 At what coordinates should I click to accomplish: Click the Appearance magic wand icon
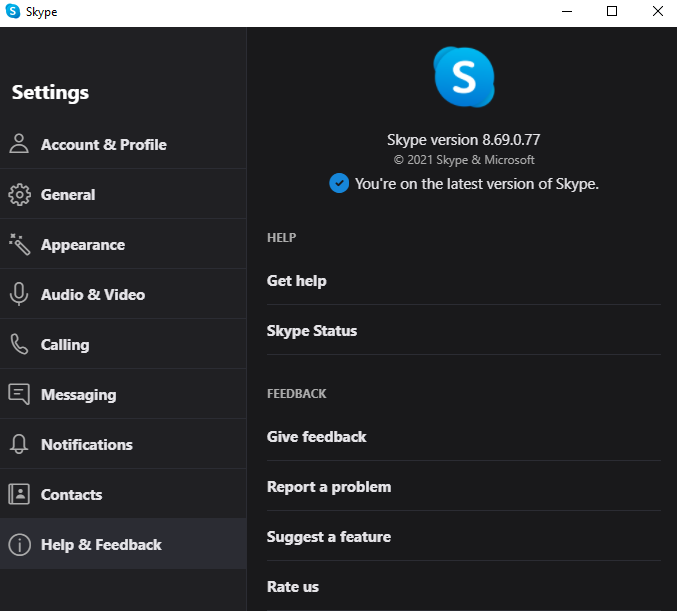[19, 244]
